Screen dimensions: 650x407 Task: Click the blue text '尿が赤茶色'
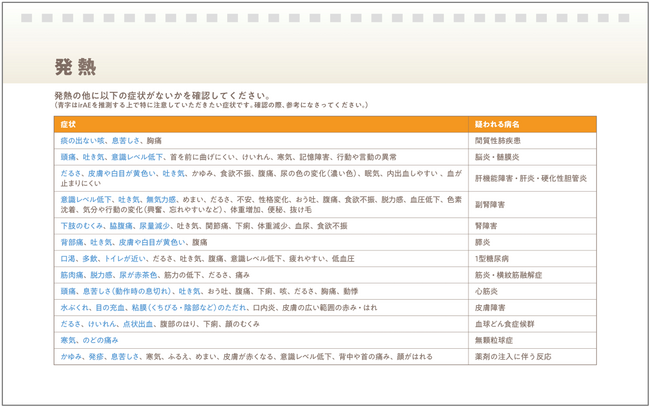pos(138,275)
